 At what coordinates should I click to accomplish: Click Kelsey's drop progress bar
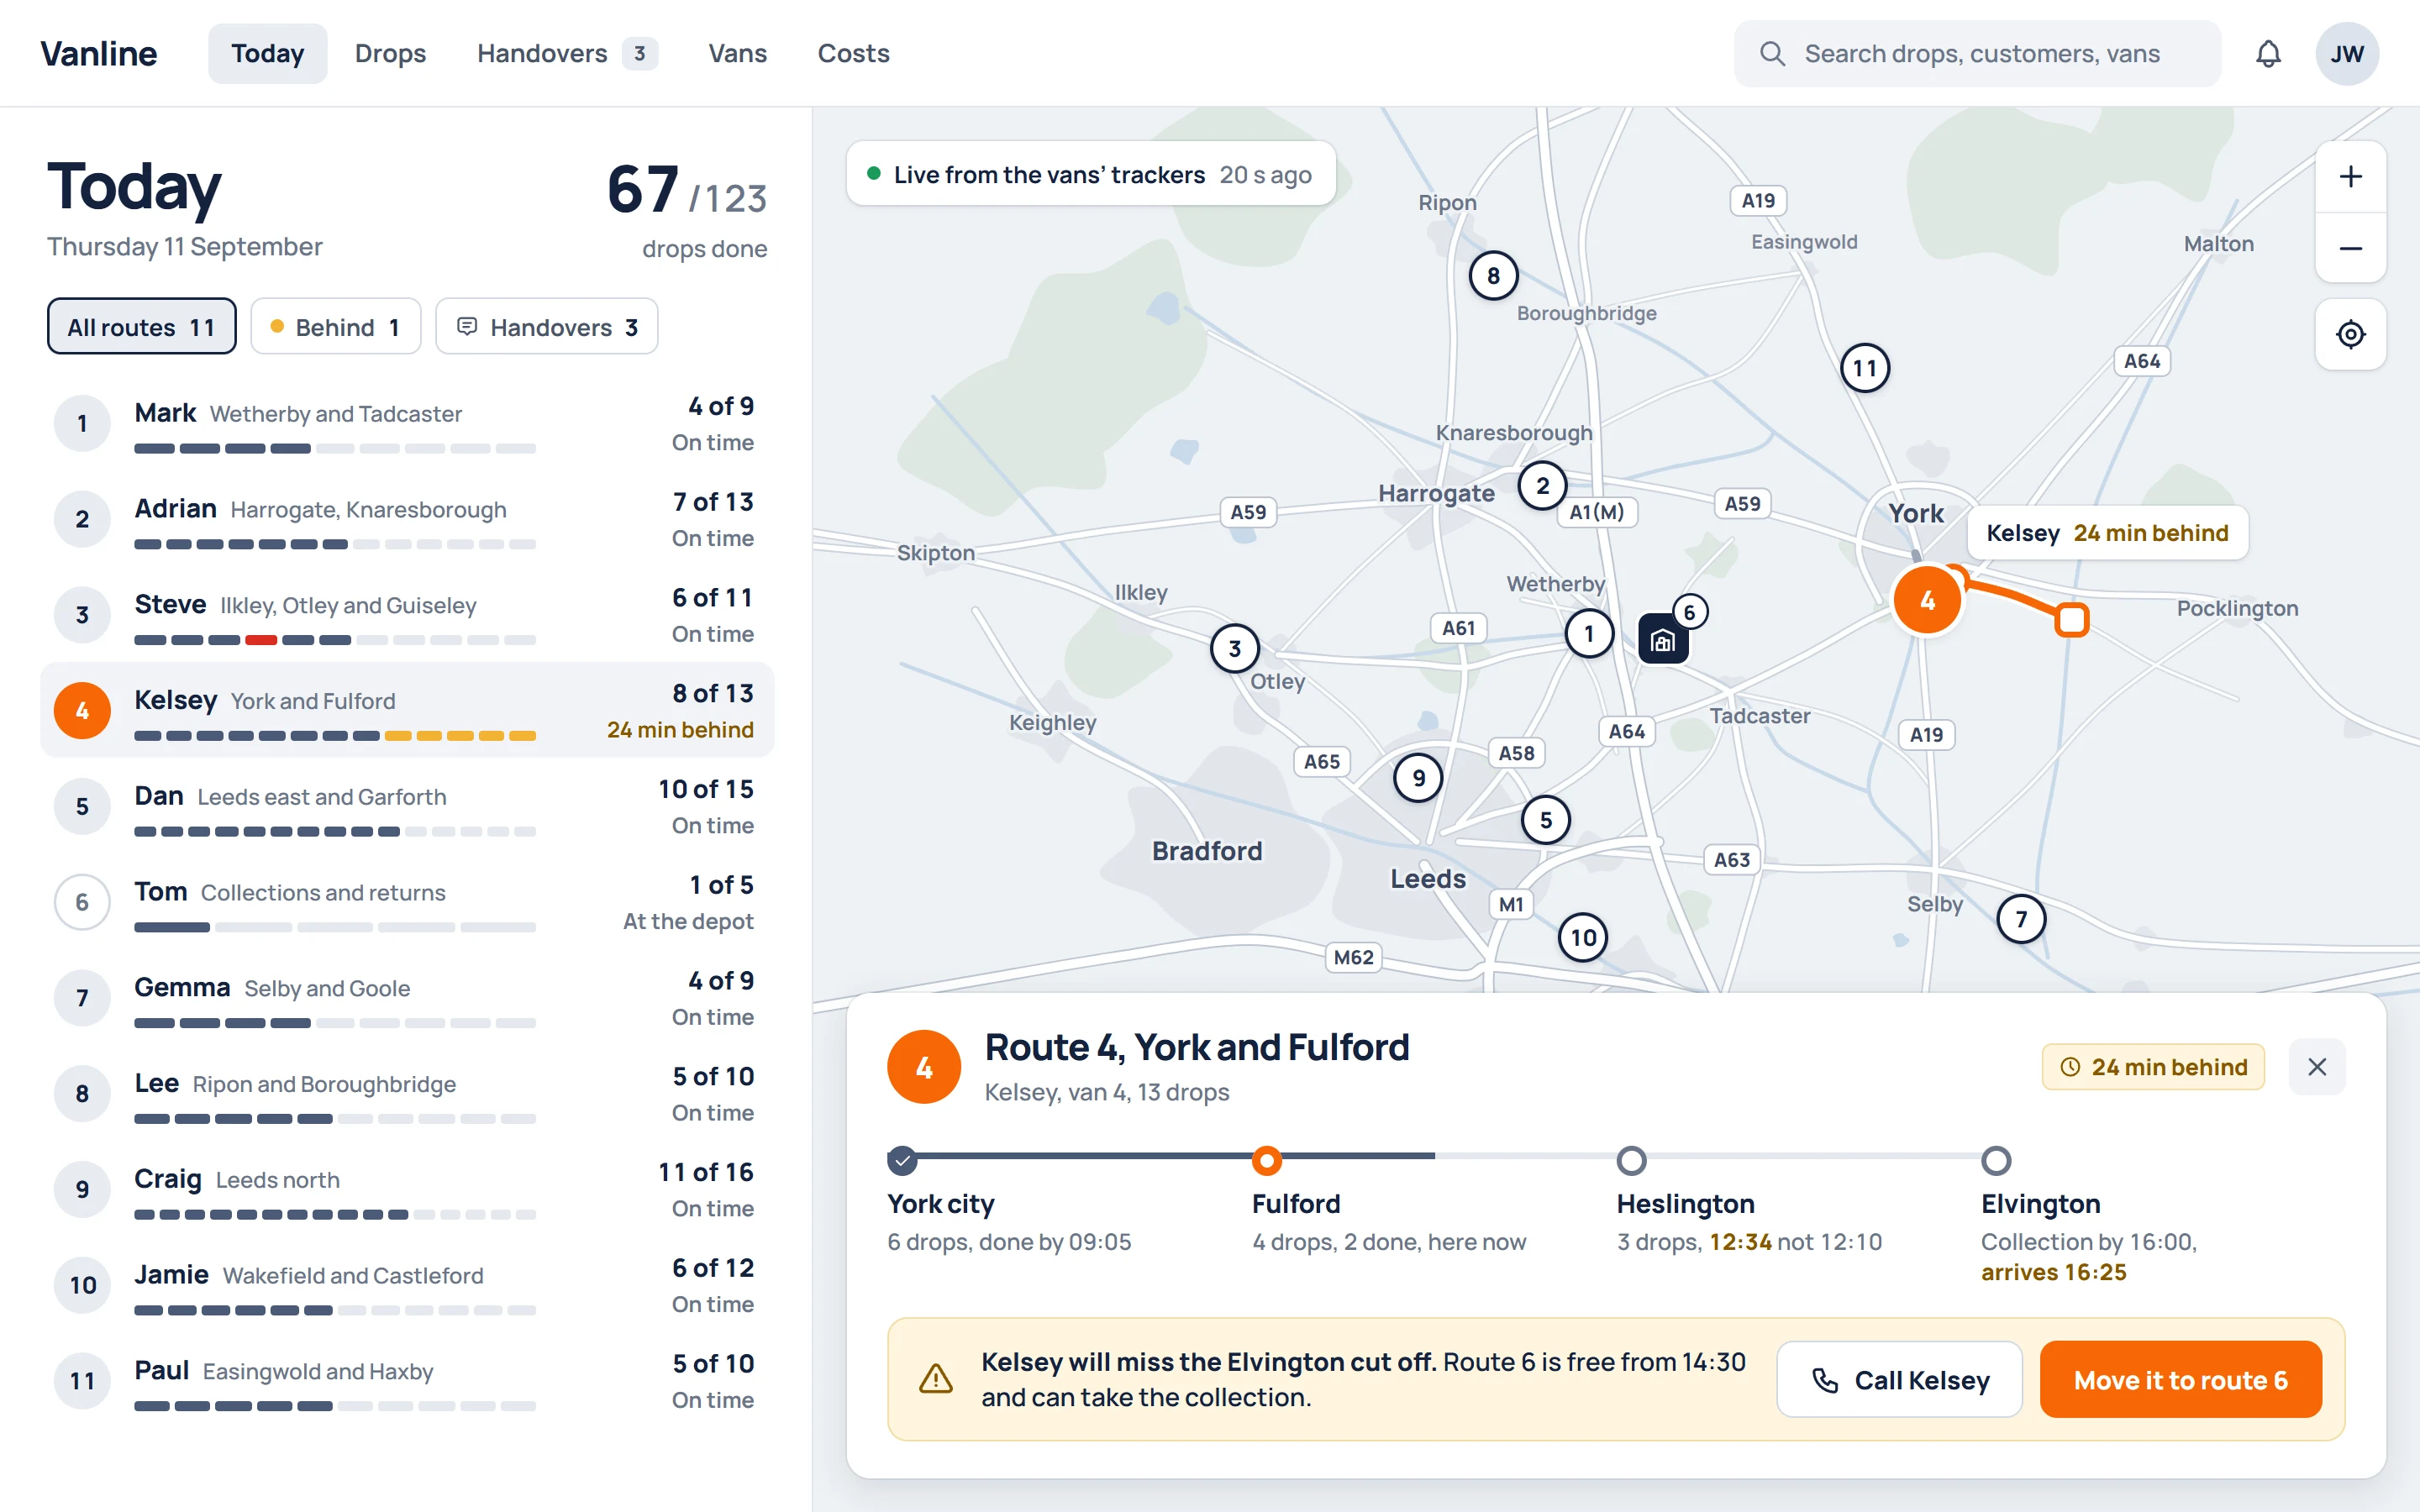[x=335, y=736]
